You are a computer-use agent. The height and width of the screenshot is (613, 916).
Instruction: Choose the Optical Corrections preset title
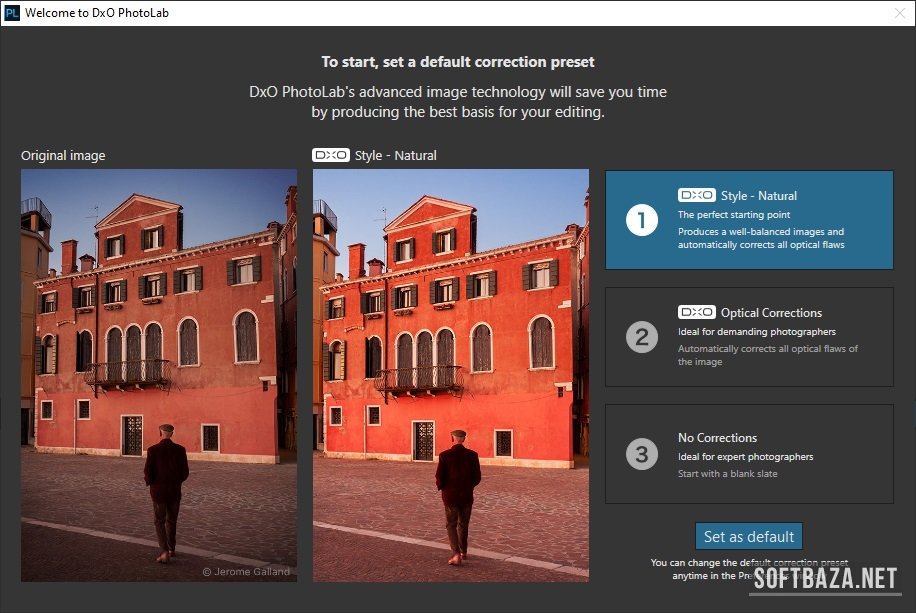(771, 313)
